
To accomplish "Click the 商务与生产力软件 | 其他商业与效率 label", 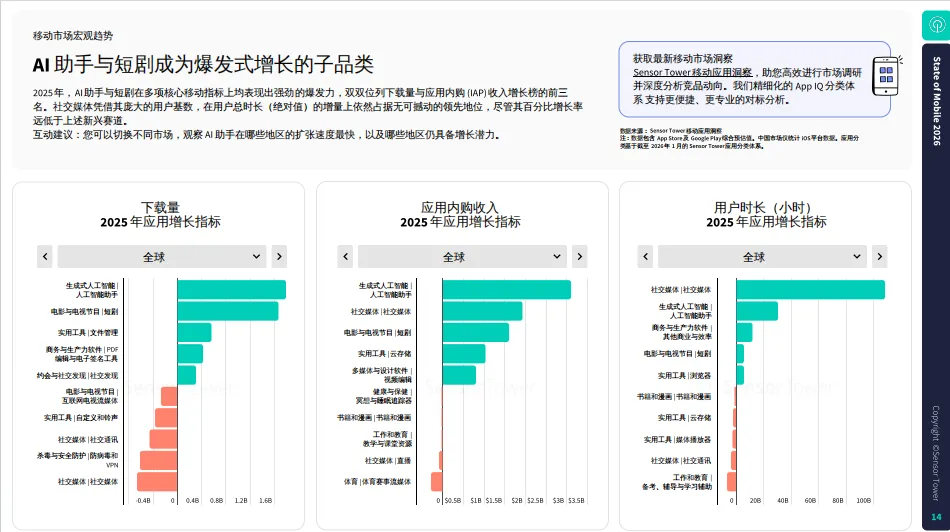I will pyautogui.click(x=682, y=332).
